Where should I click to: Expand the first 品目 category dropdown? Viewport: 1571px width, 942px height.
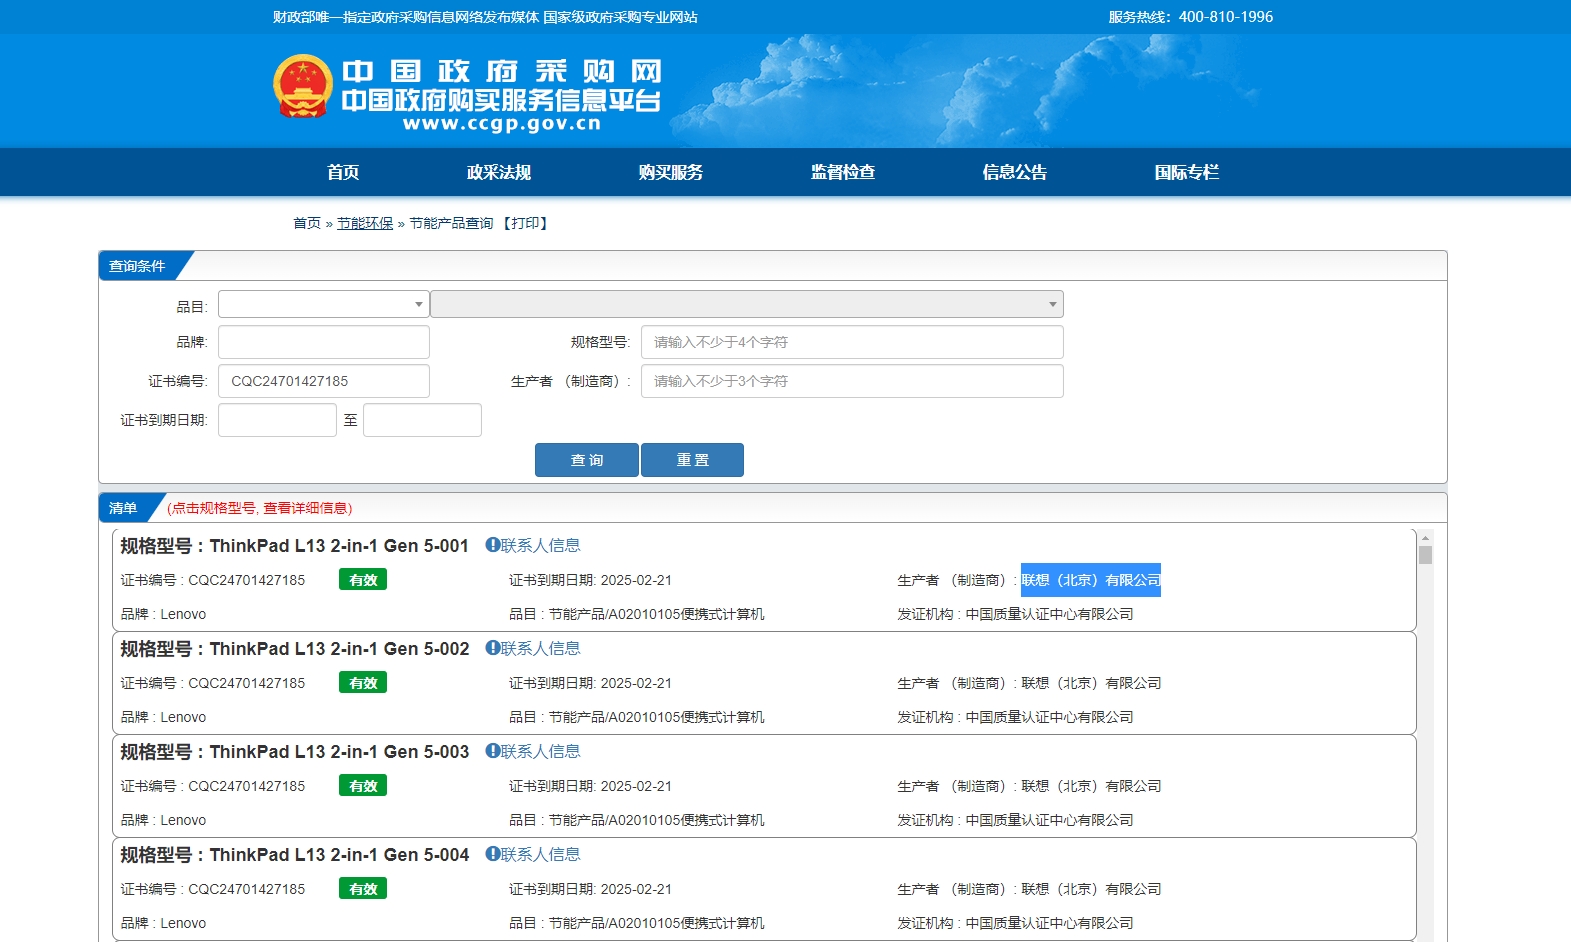pos(324,304)
